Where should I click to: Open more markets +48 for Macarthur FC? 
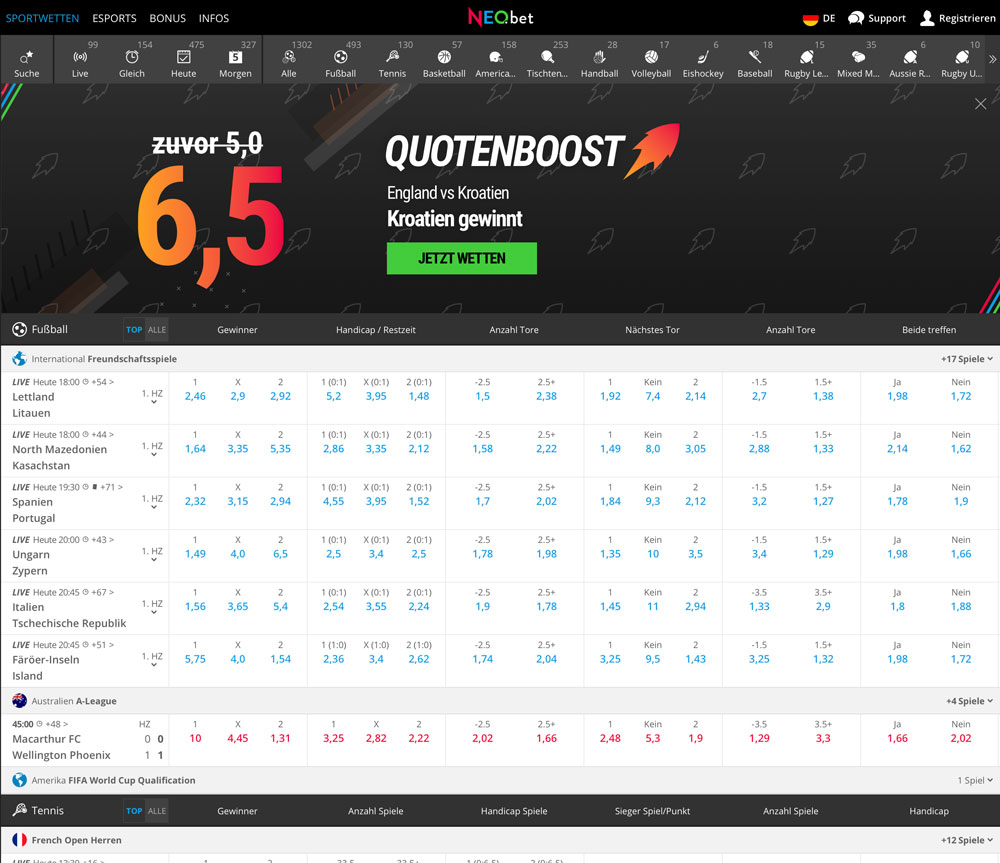57,724
